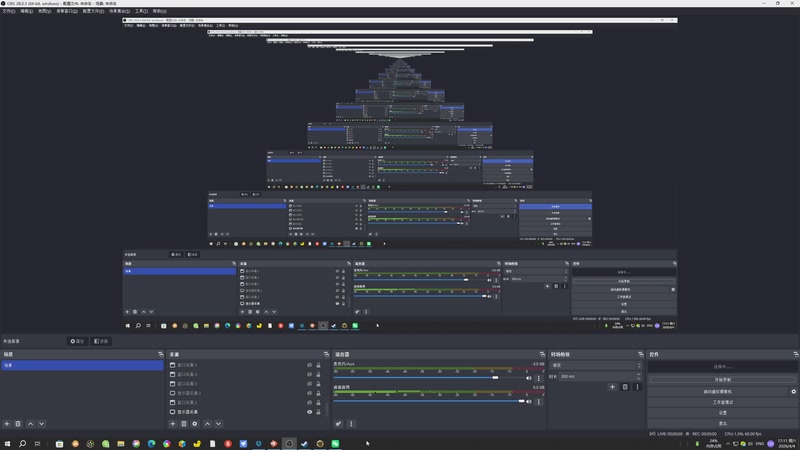Move the selected source up
This screenshot has width=800, height=450.
[x=207, y=423]
